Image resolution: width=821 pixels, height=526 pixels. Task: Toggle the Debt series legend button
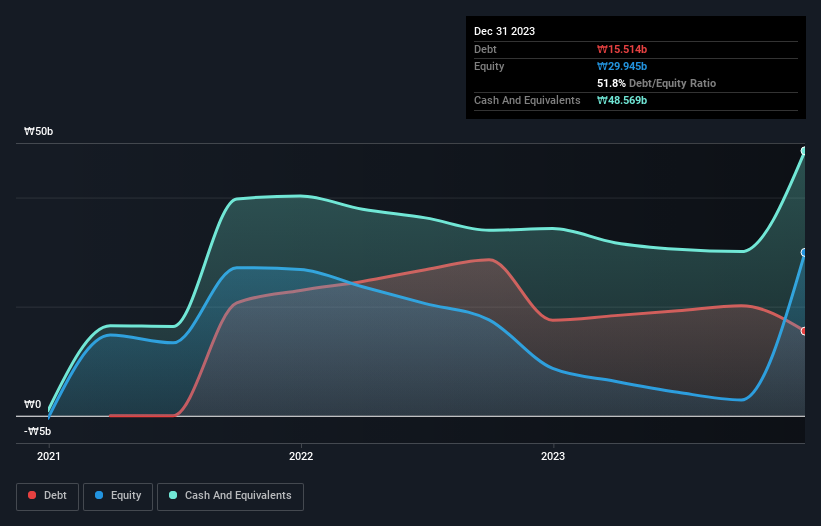tap(48, 496)
